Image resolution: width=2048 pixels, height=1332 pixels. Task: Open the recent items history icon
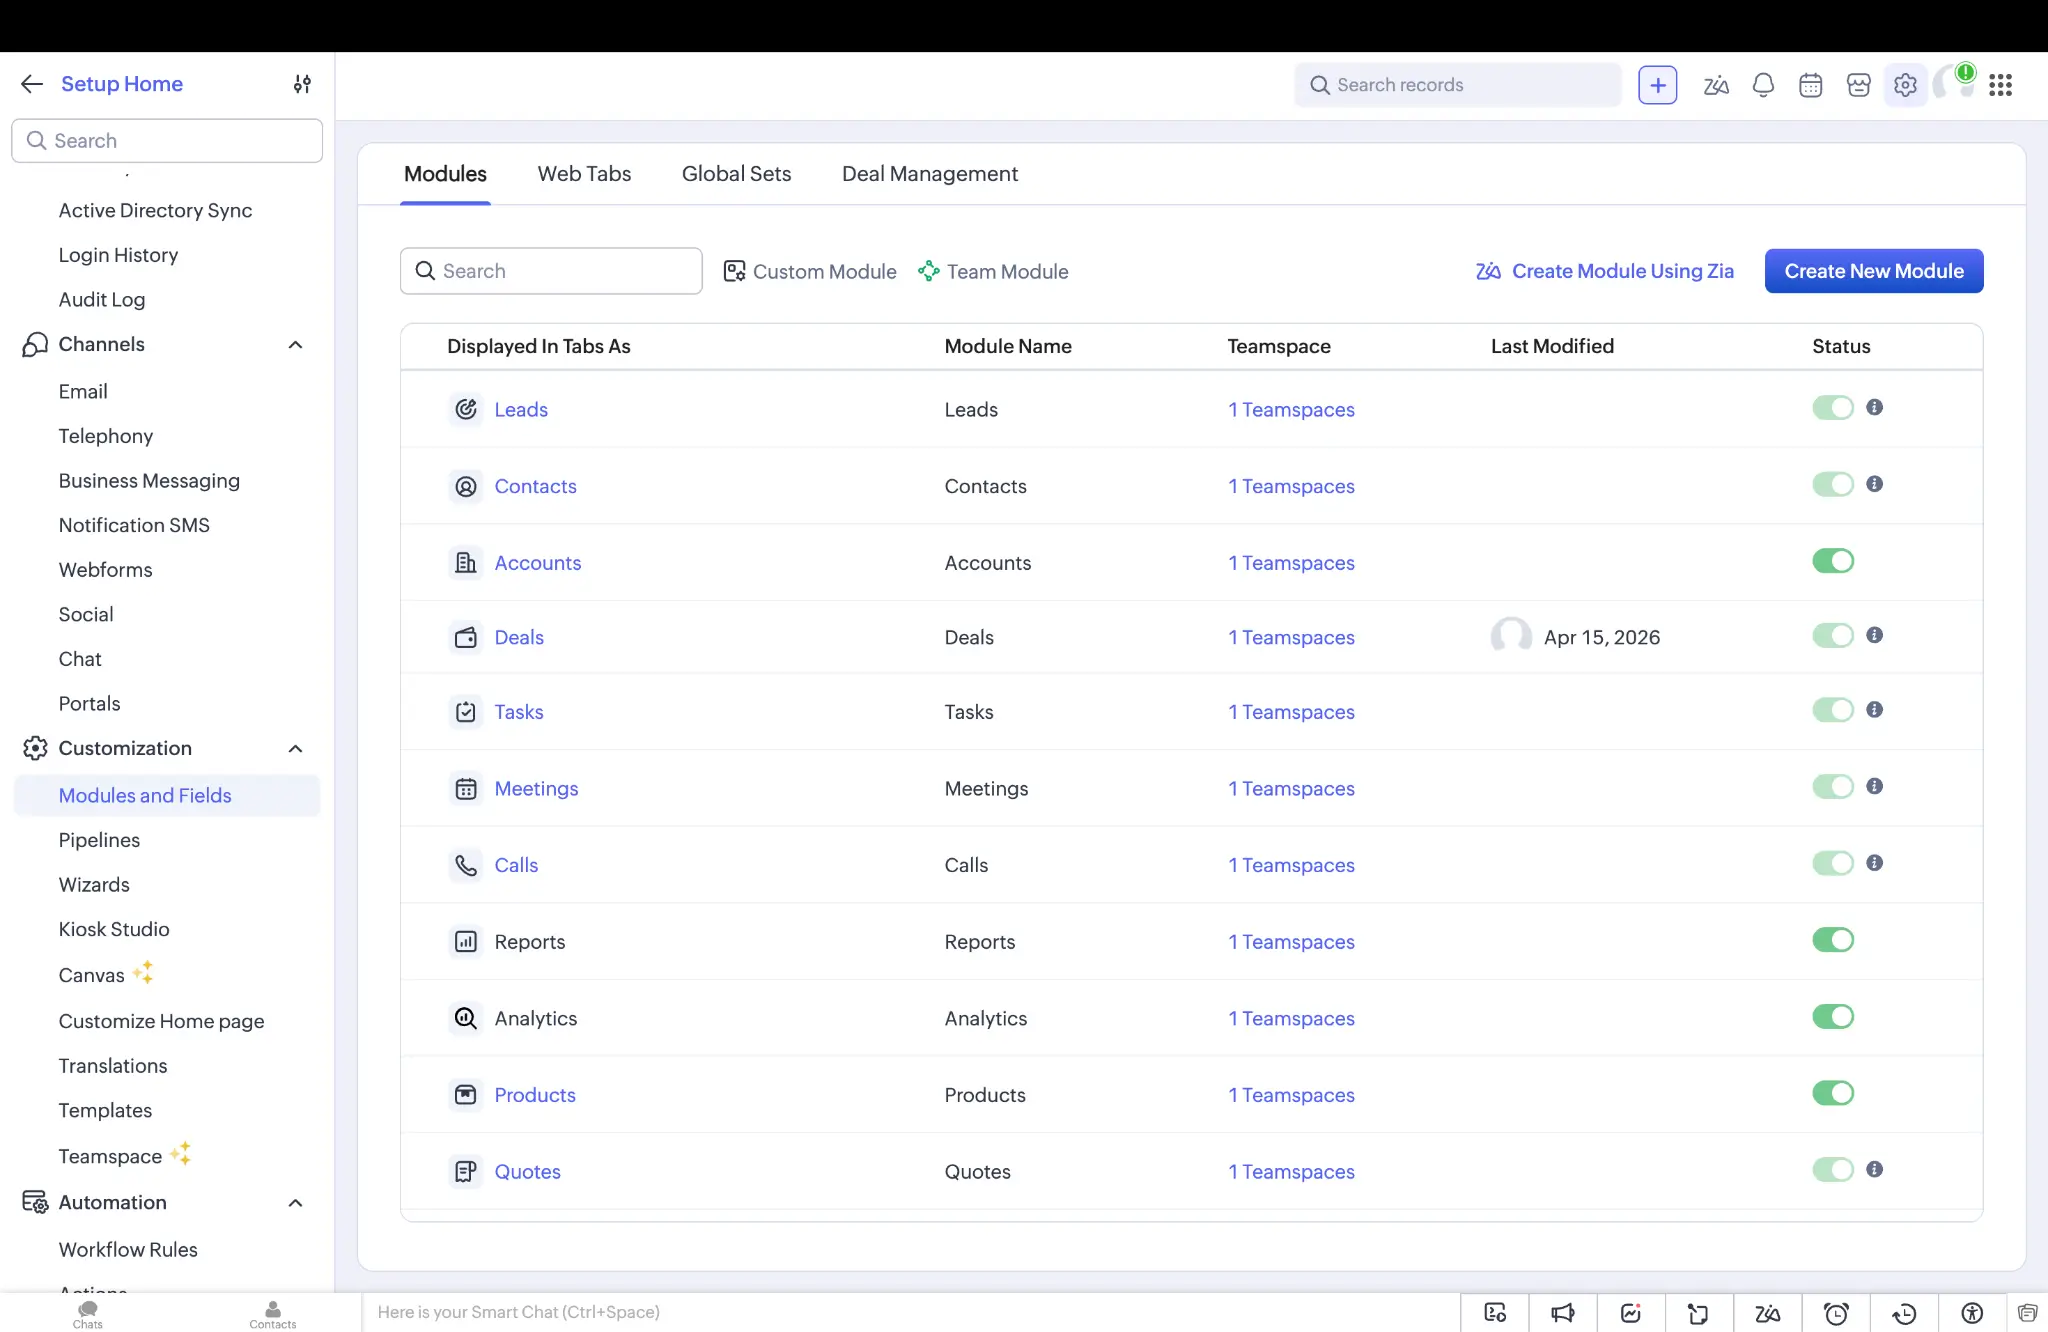(x=1904, y=1312)
